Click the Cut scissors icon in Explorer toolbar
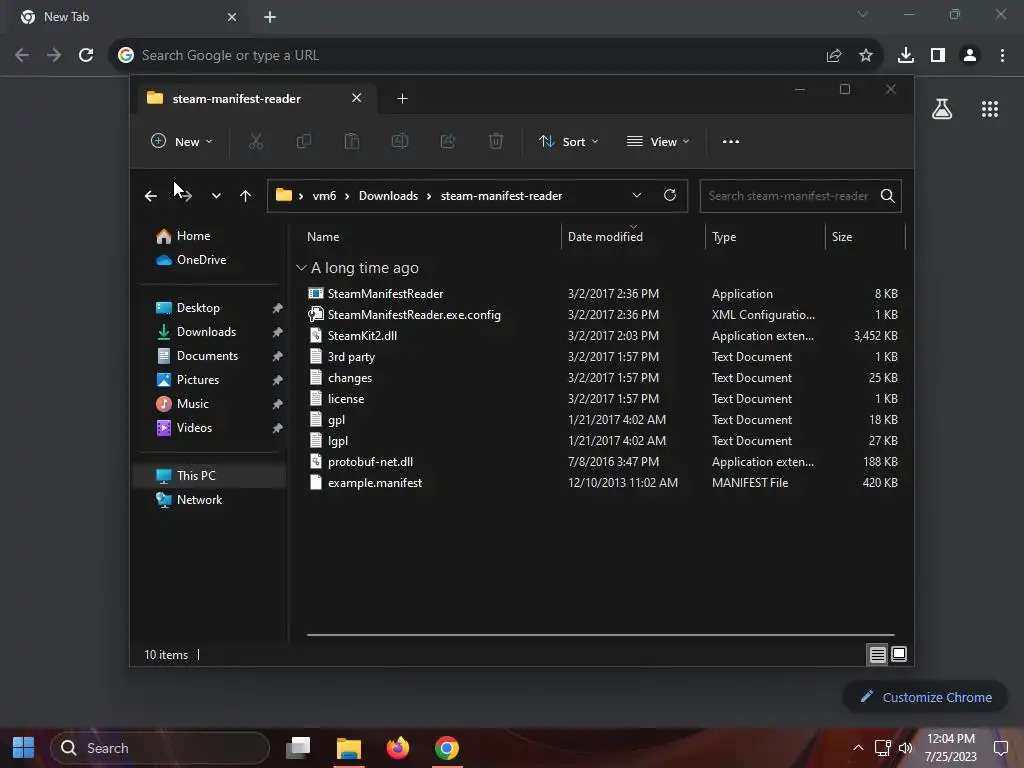 (x=255, y=141)
